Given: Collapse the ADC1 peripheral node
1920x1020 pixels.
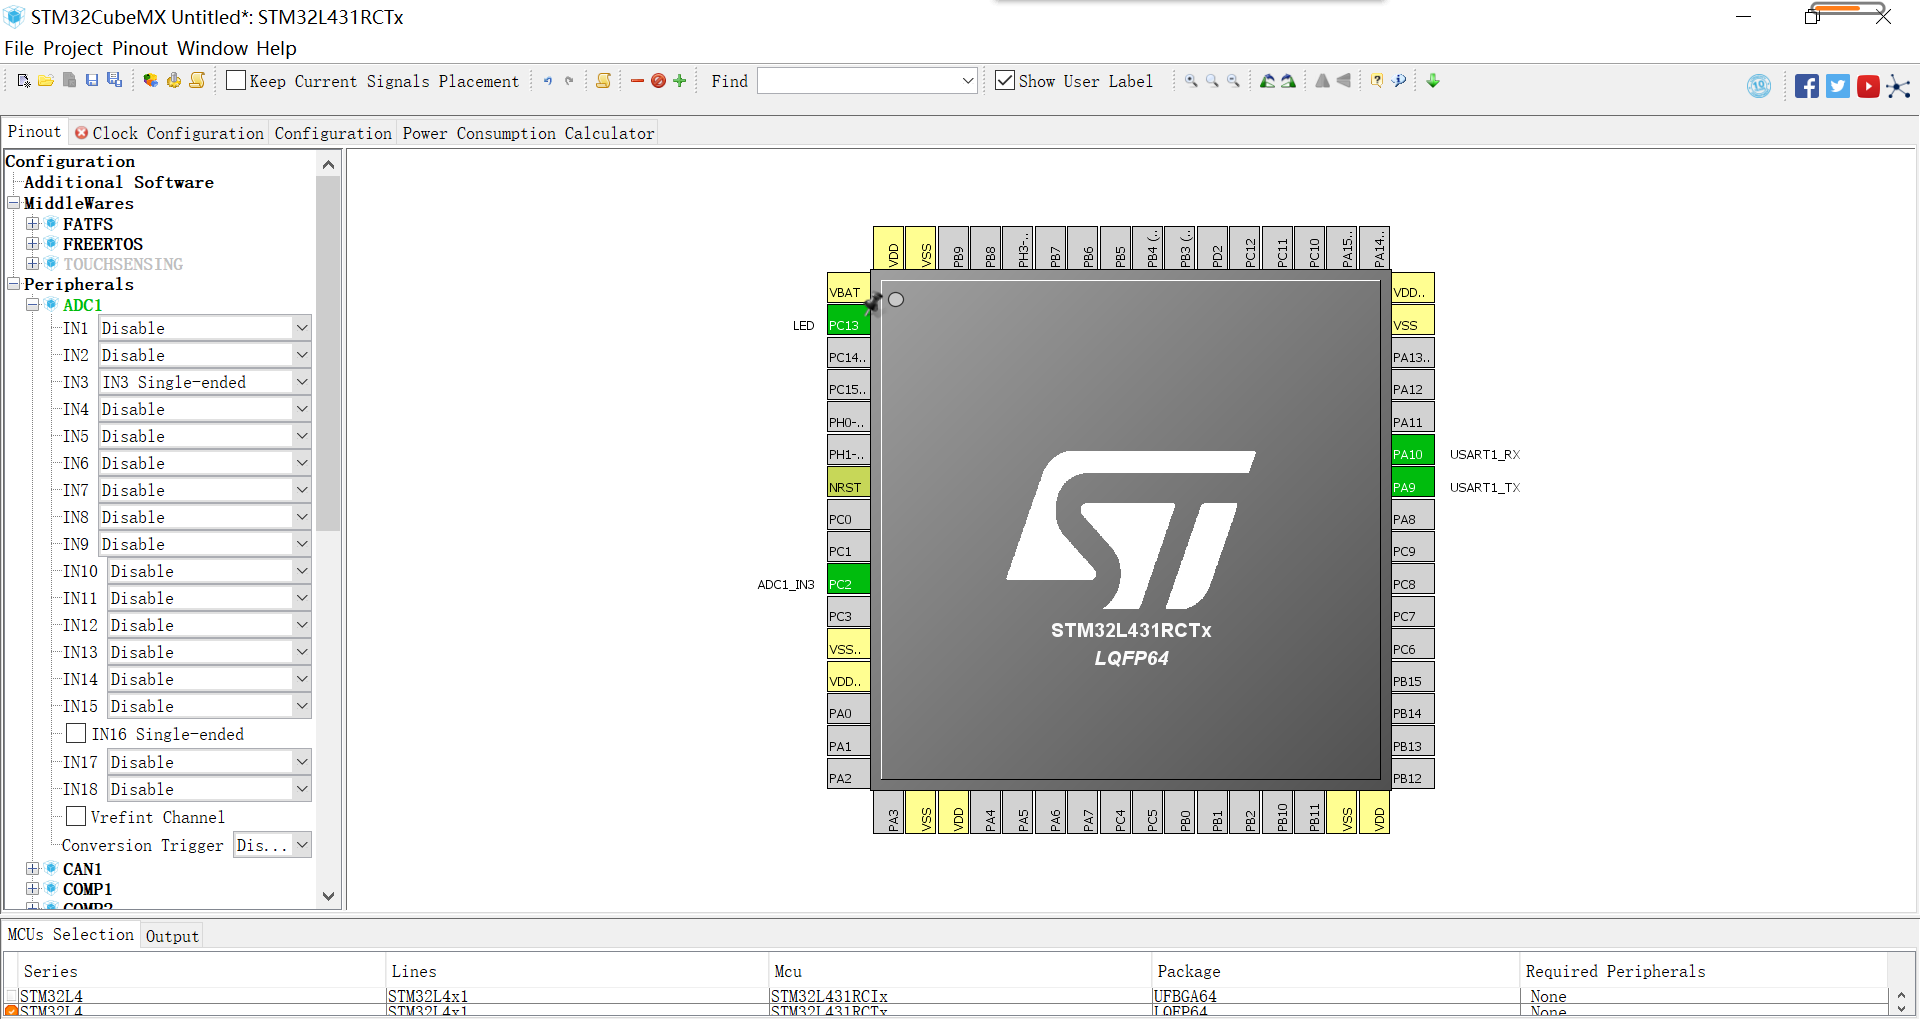Looking at the screenshot, I should coord(33,305).
